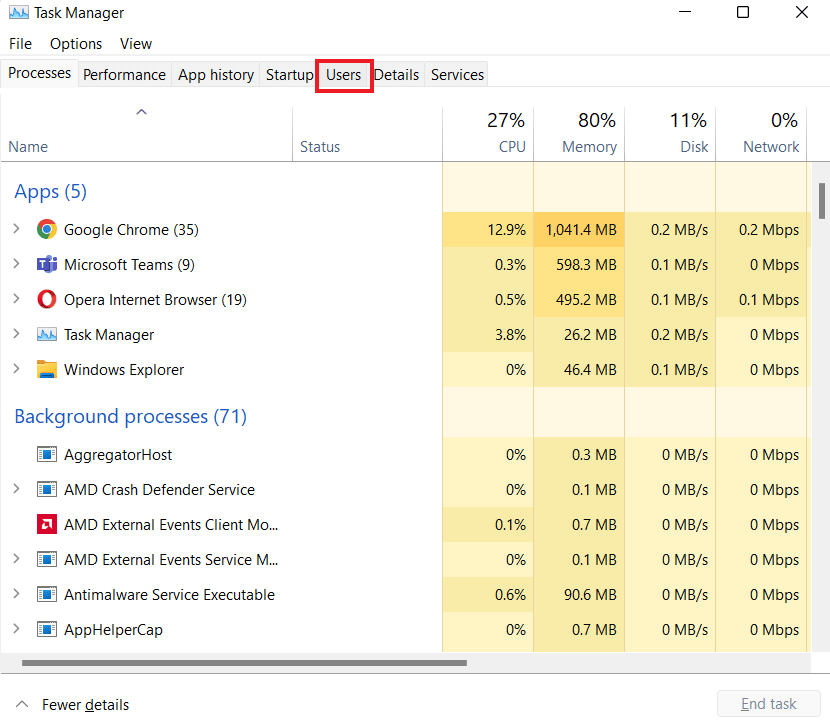This screenshot has width=830, height=725.
Task: Sort processes by Memory column
Action: (x=579, y=134)
